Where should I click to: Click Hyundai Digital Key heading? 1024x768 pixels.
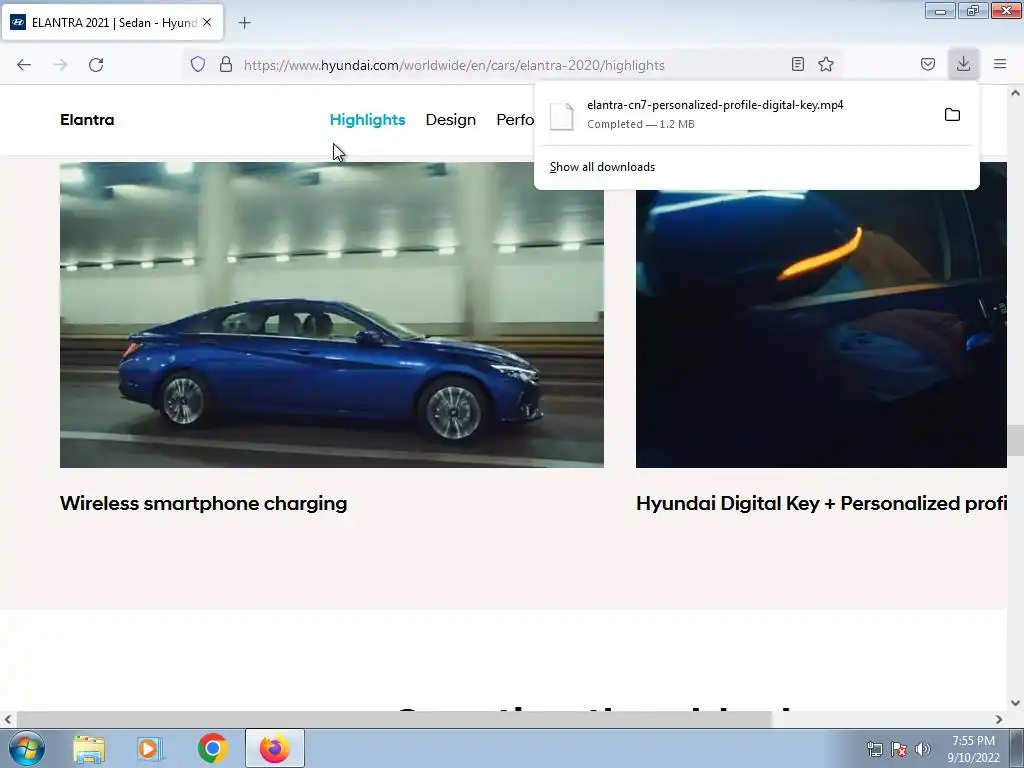(821, 504)
